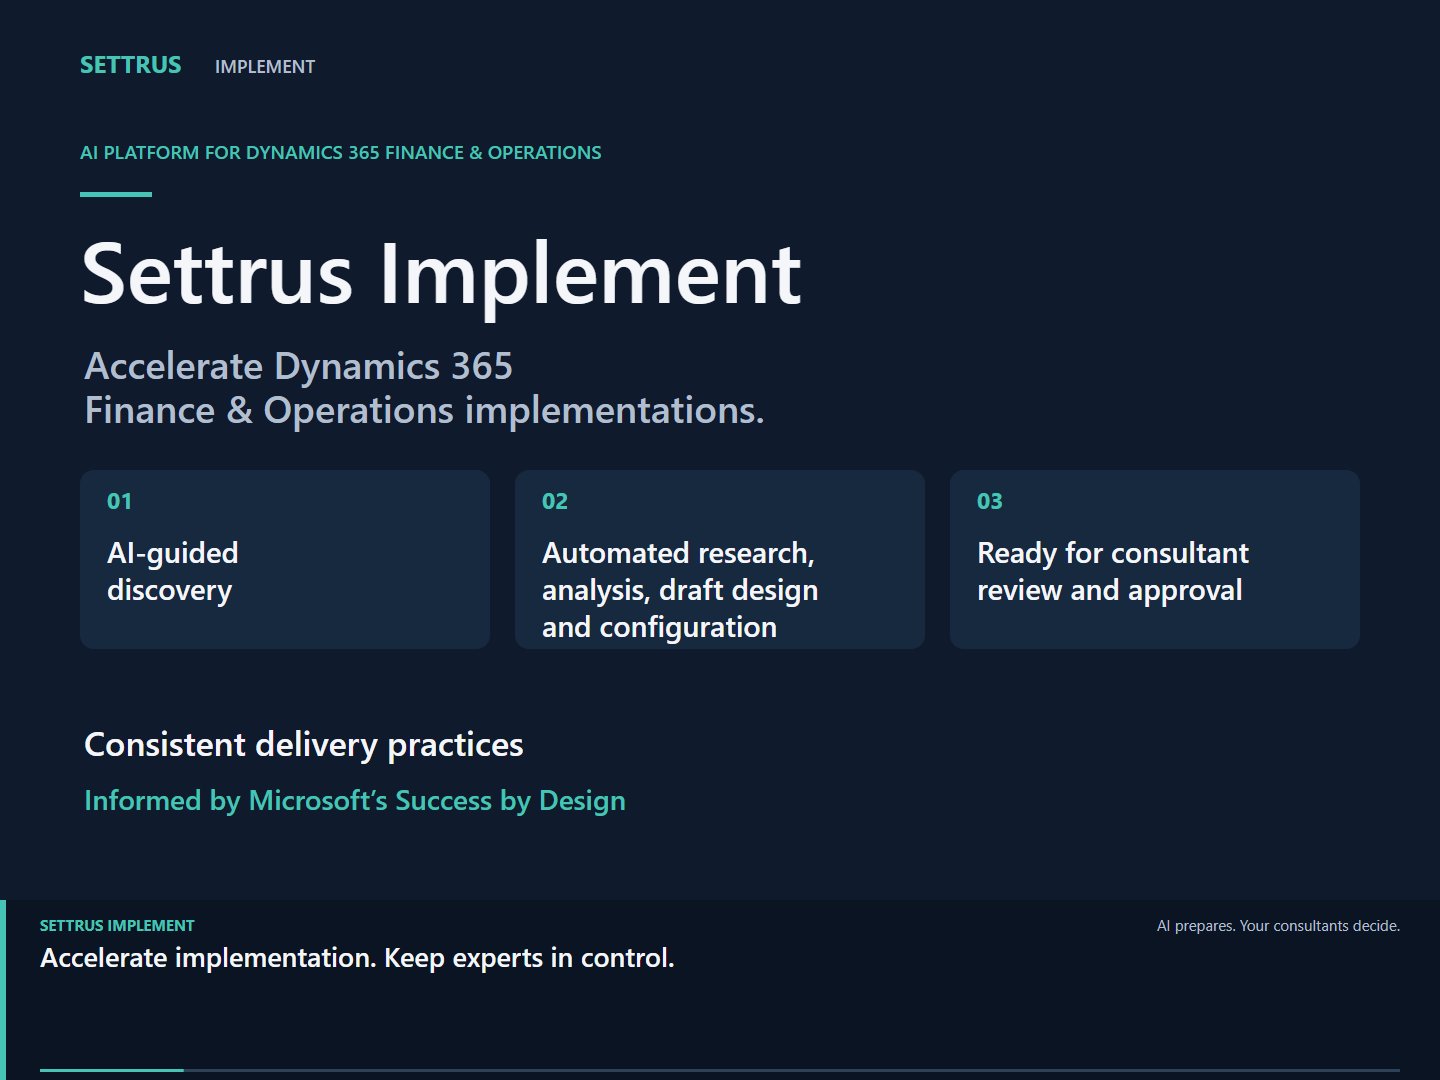
Task: Click the '02' step number
Action: [555, 501]
